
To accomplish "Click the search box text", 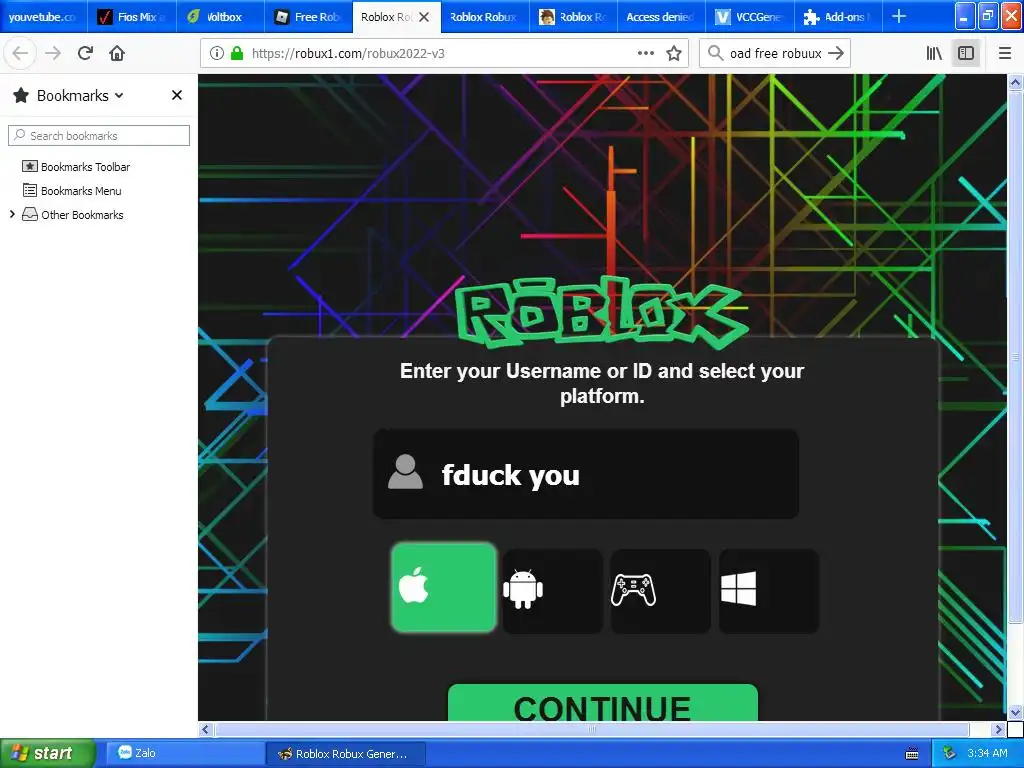I will point(775,54).
